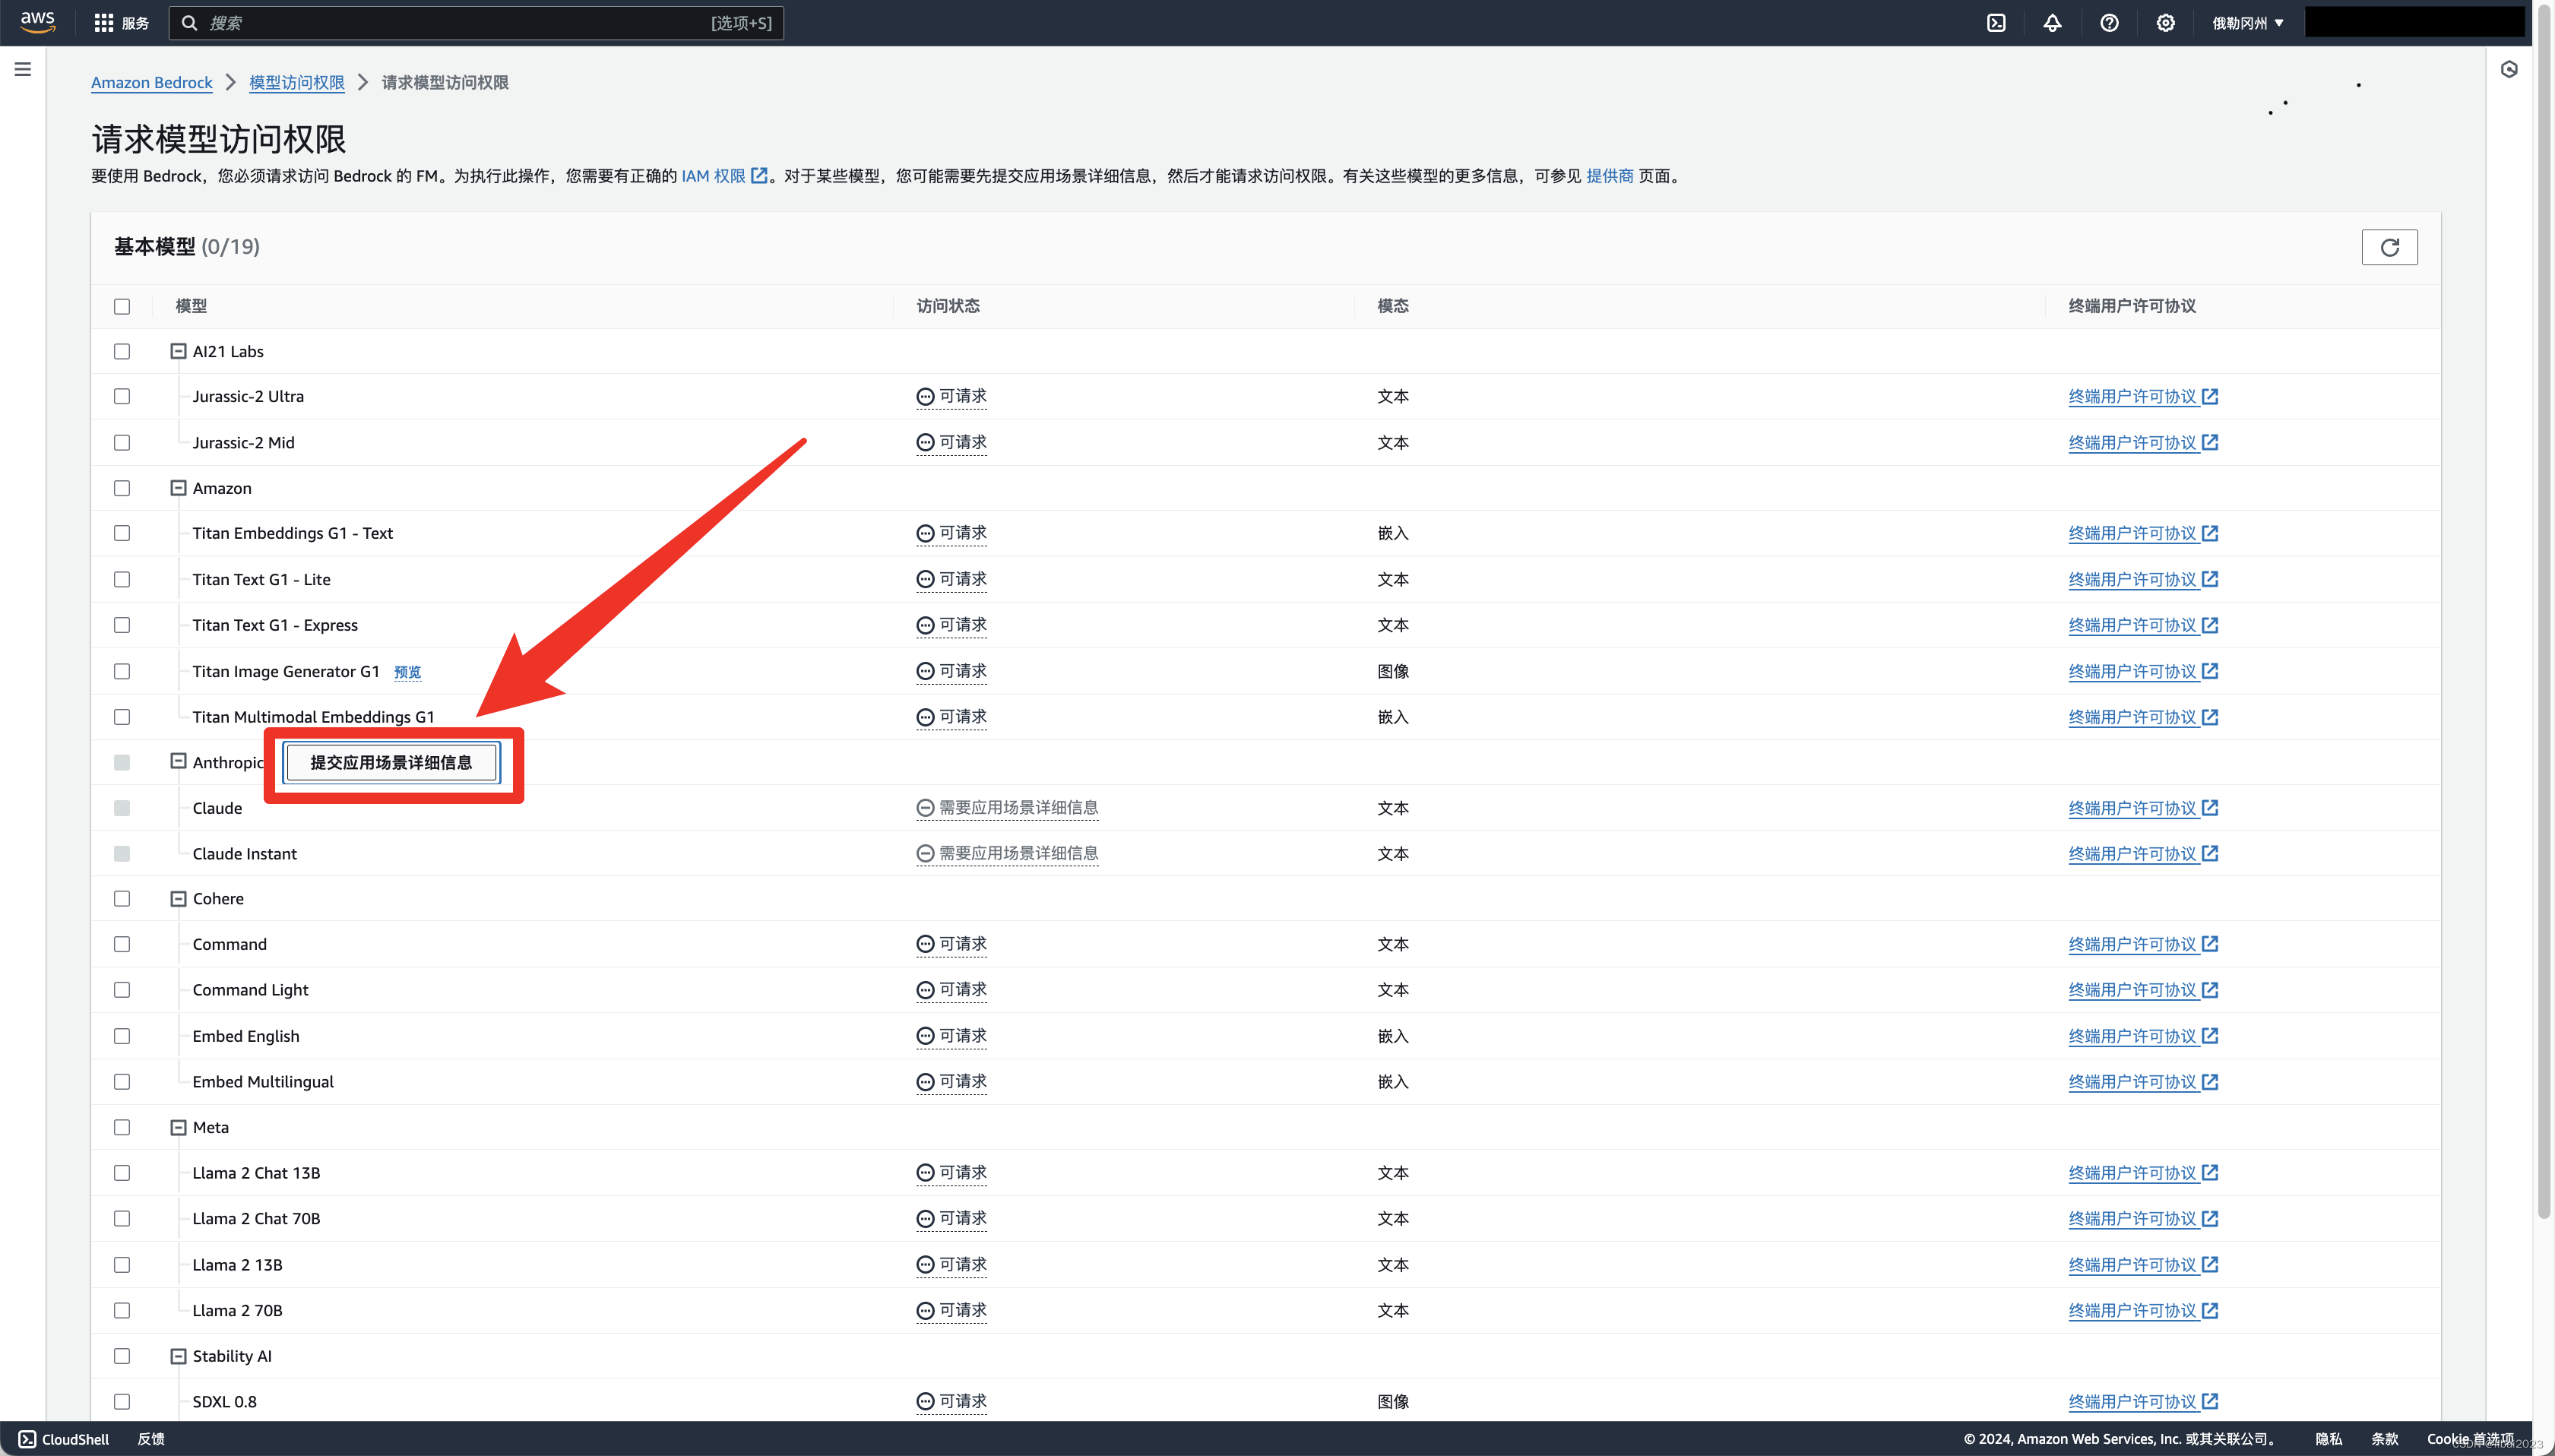Click status icon for Titan Text G1 - Lite
Screen dimensions: 2555x1456
(925, 580)
